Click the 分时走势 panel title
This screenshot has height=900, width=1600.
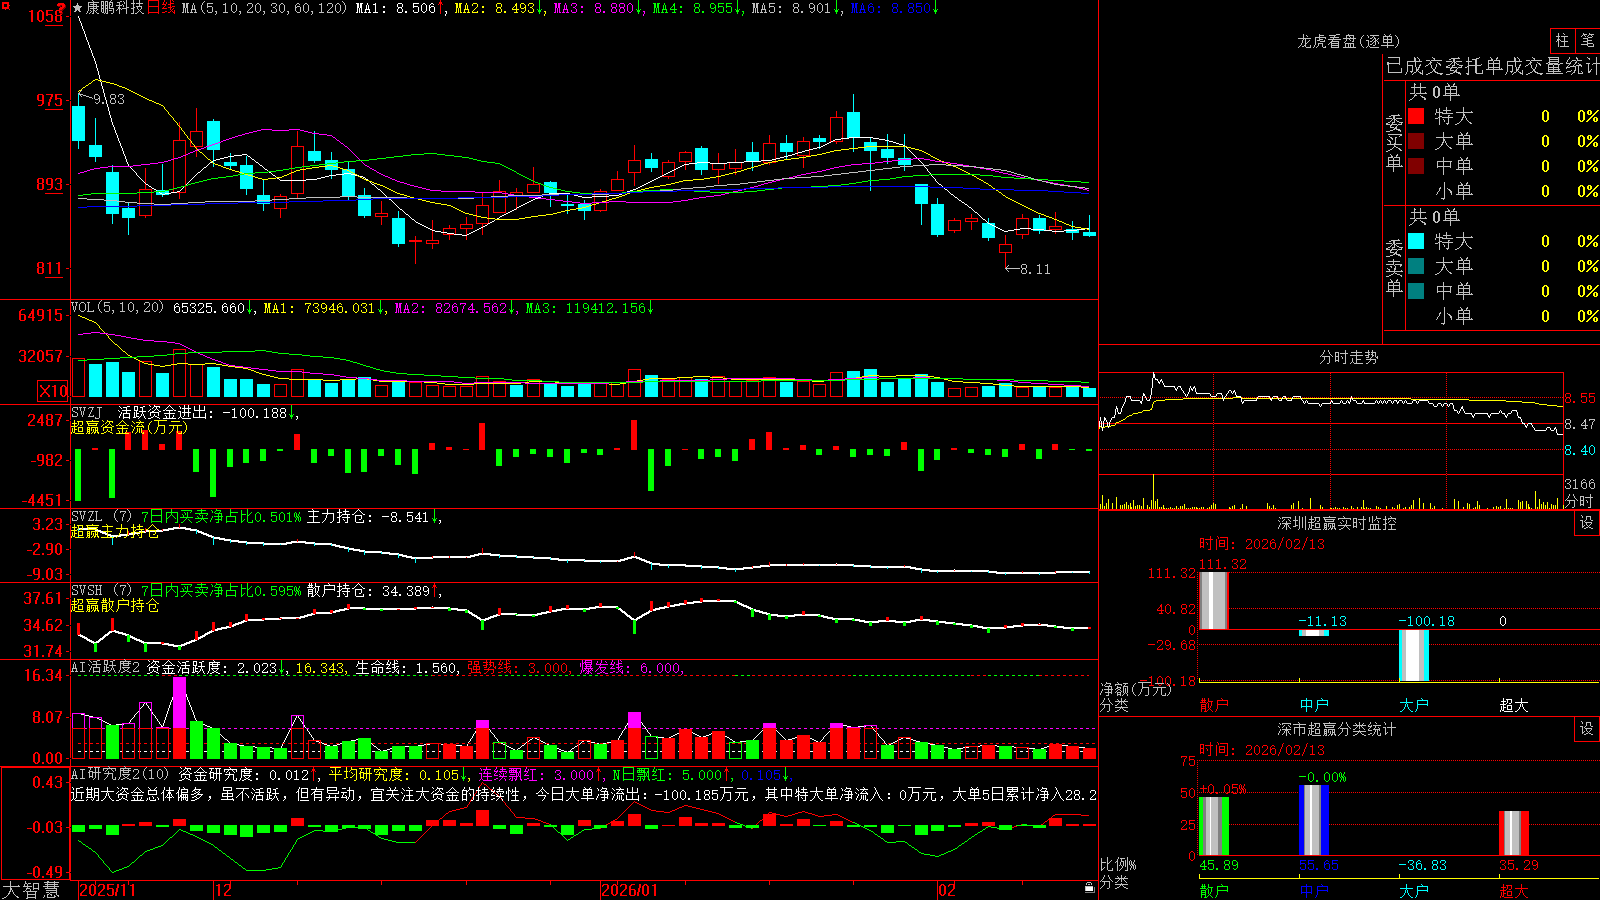1349,357
